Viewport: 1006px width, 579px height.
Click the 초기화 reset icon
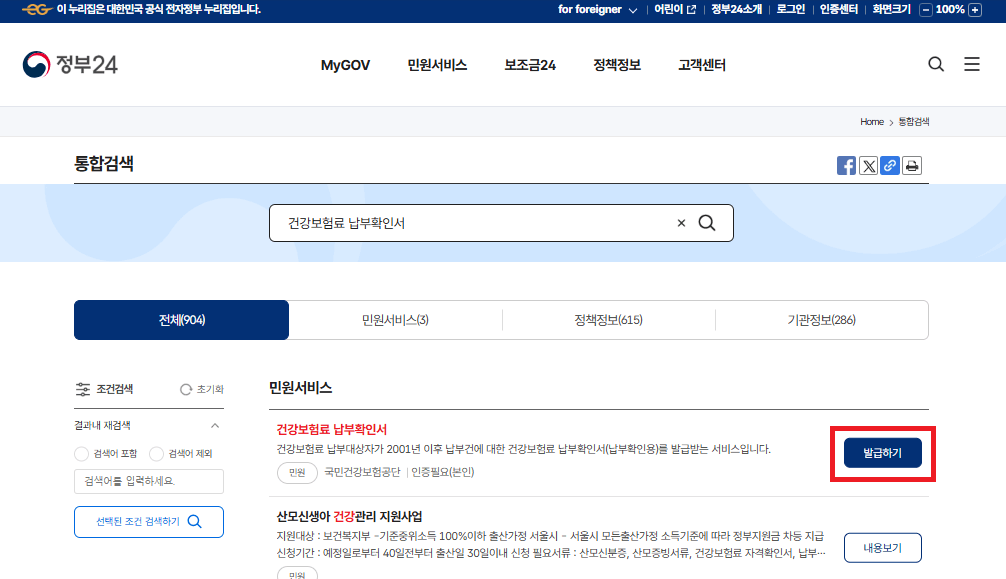(185, 388)
